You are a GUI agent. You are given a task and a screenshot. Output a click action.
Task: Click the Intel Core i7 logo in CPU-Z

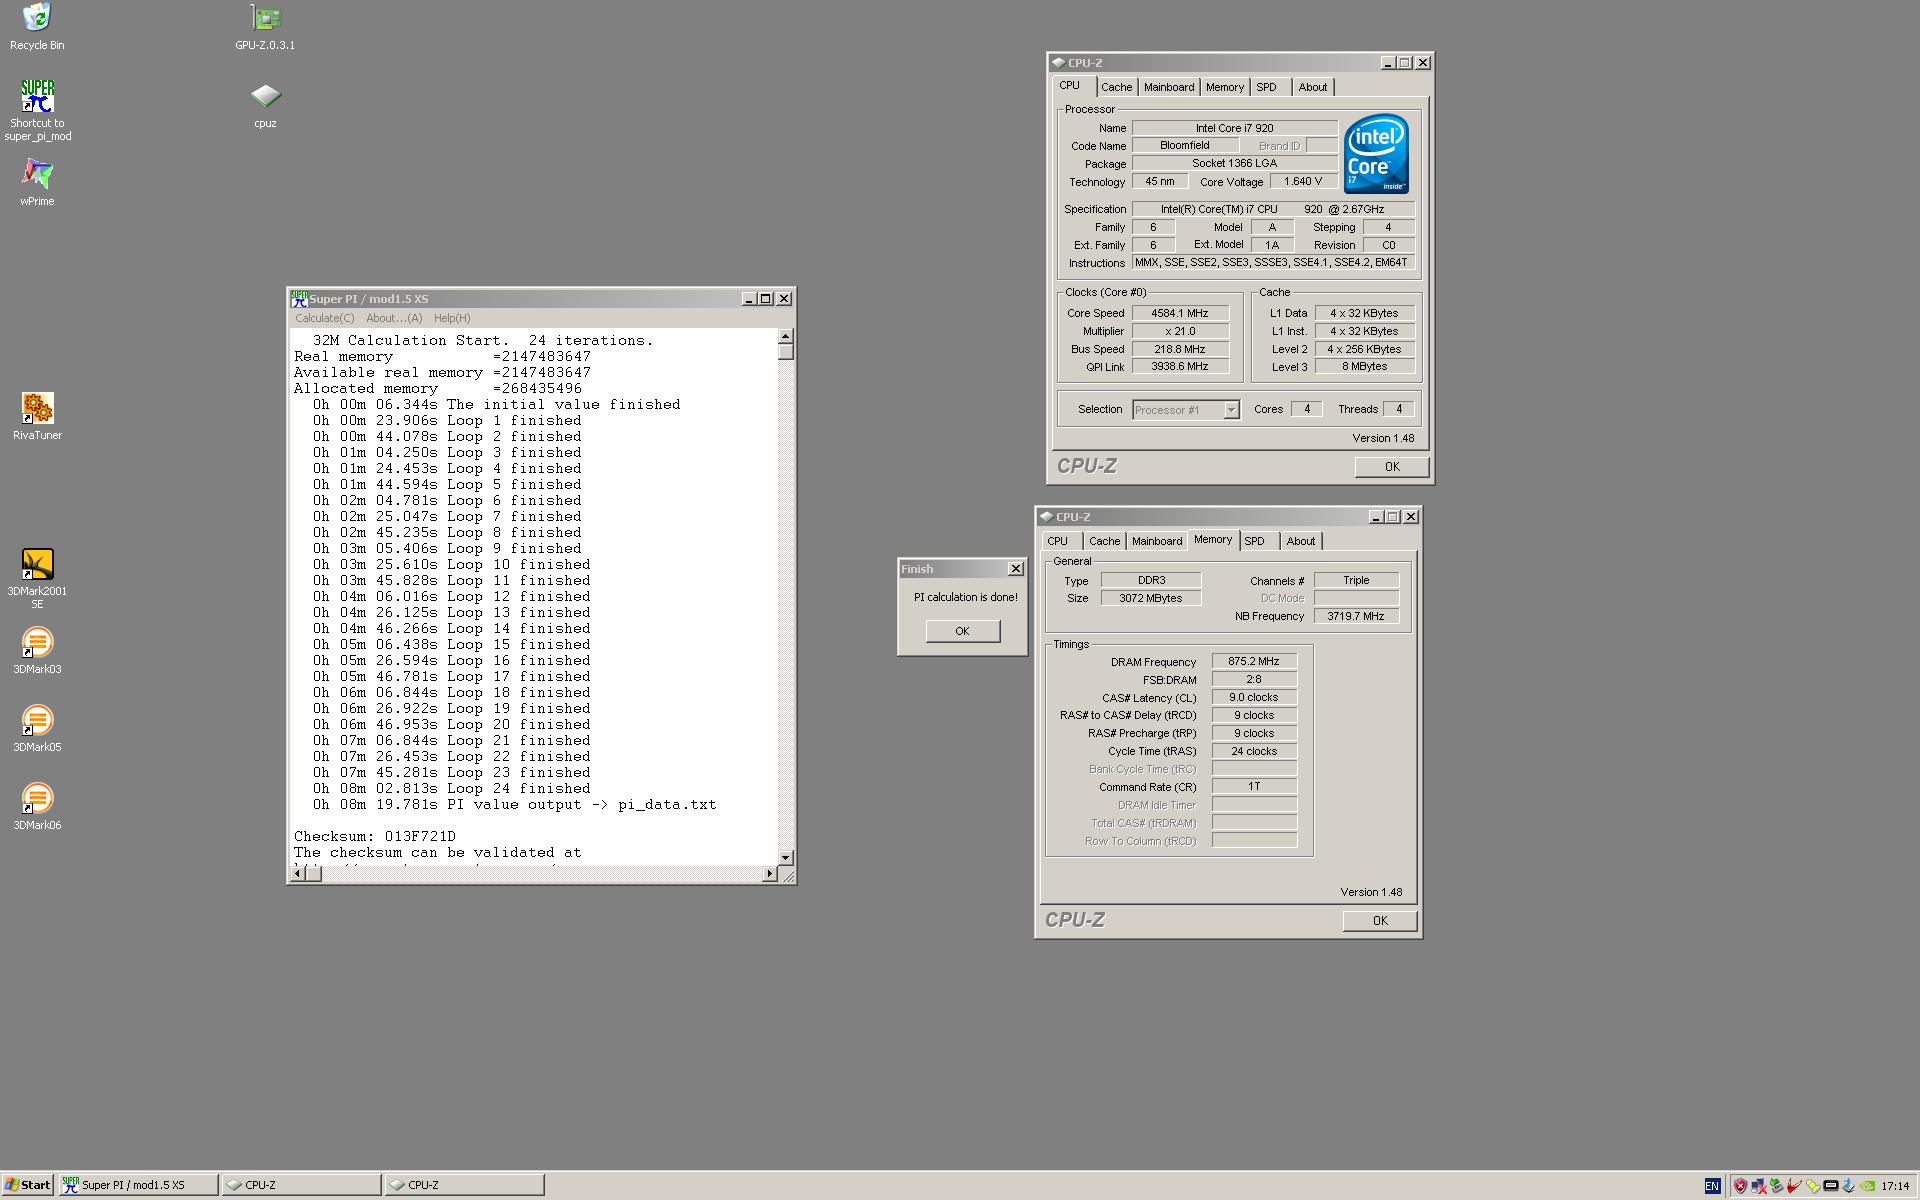click(1376, 153)
